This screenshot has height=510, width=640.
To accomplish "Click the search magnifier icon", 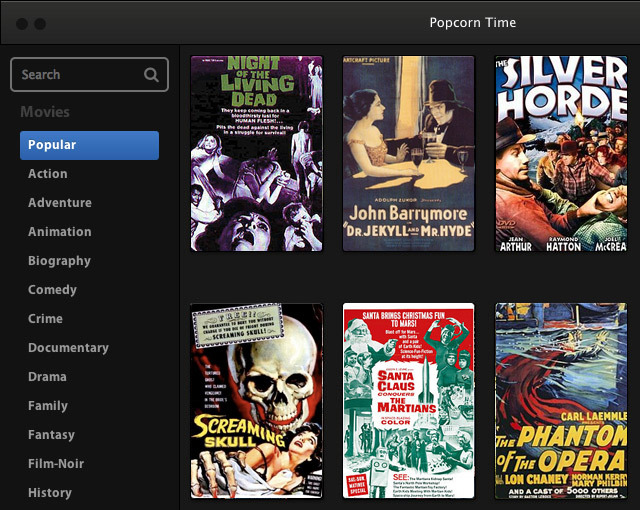I will tap(151, 75).
